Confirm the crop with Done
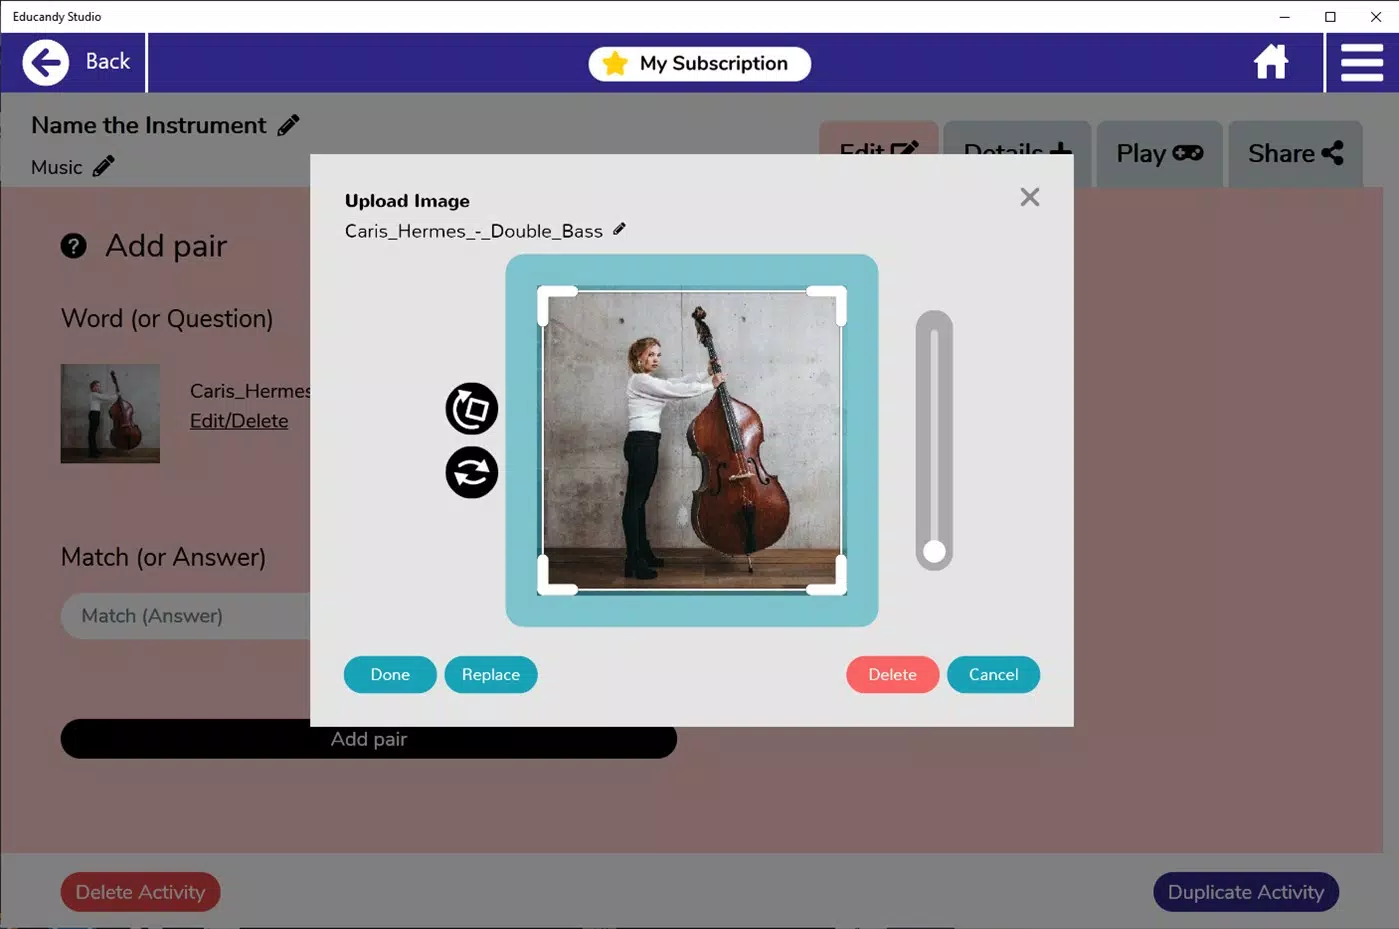The width and height of the screenshot is (1399, 929). (x=389, y=674)
